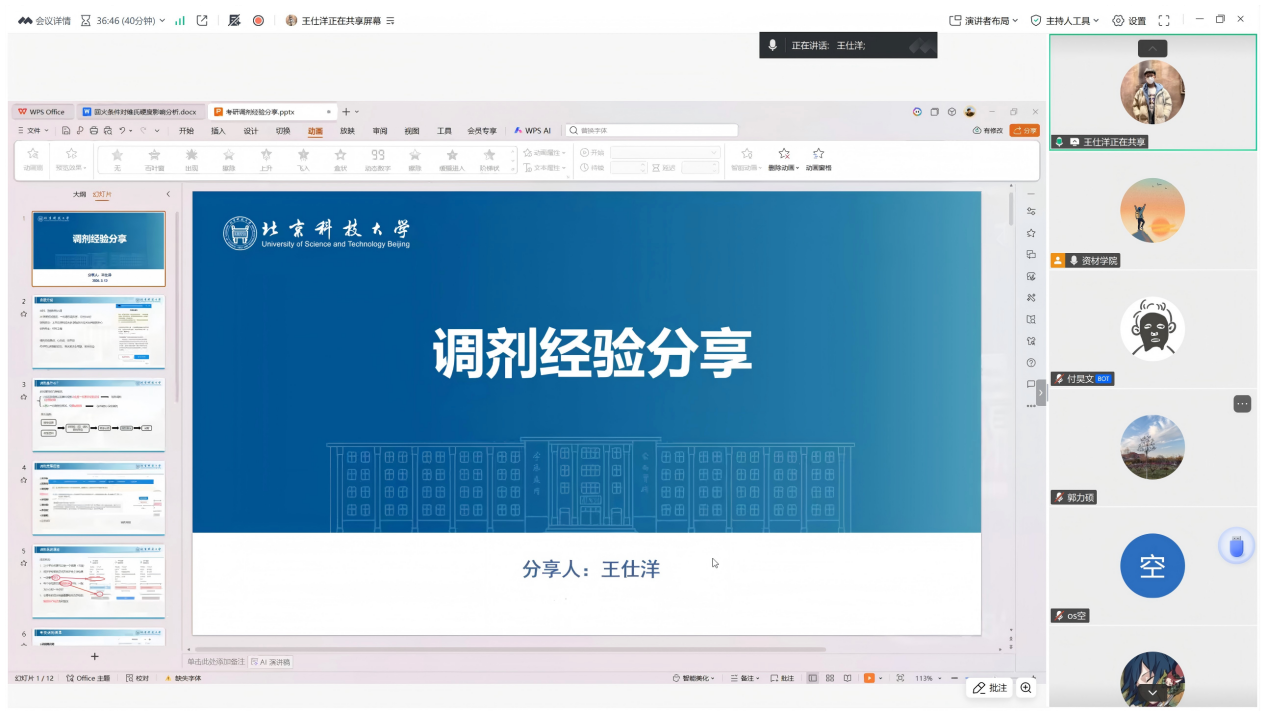The width and height of the screenshot is (1266, 711).
Task: Open the 主持人工具 host tools dropdown
Action: click(x=1065, y=20)
